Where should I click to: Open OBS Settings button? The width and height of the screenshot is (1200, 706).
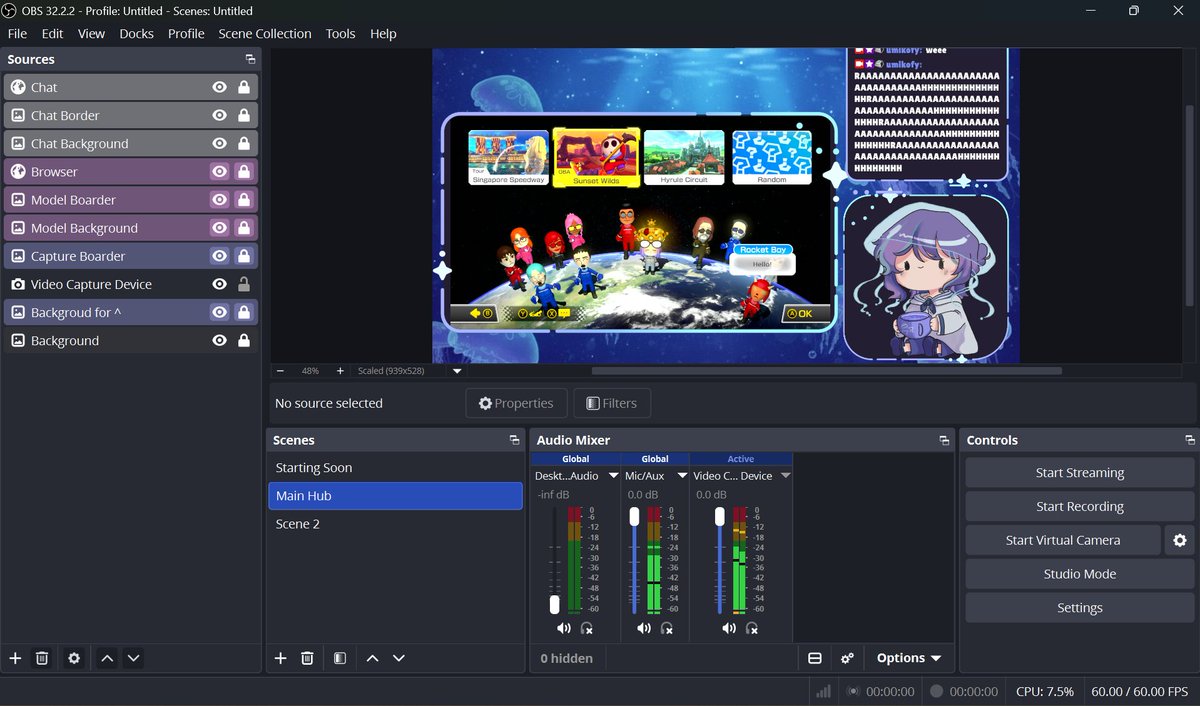point(1080,608)
